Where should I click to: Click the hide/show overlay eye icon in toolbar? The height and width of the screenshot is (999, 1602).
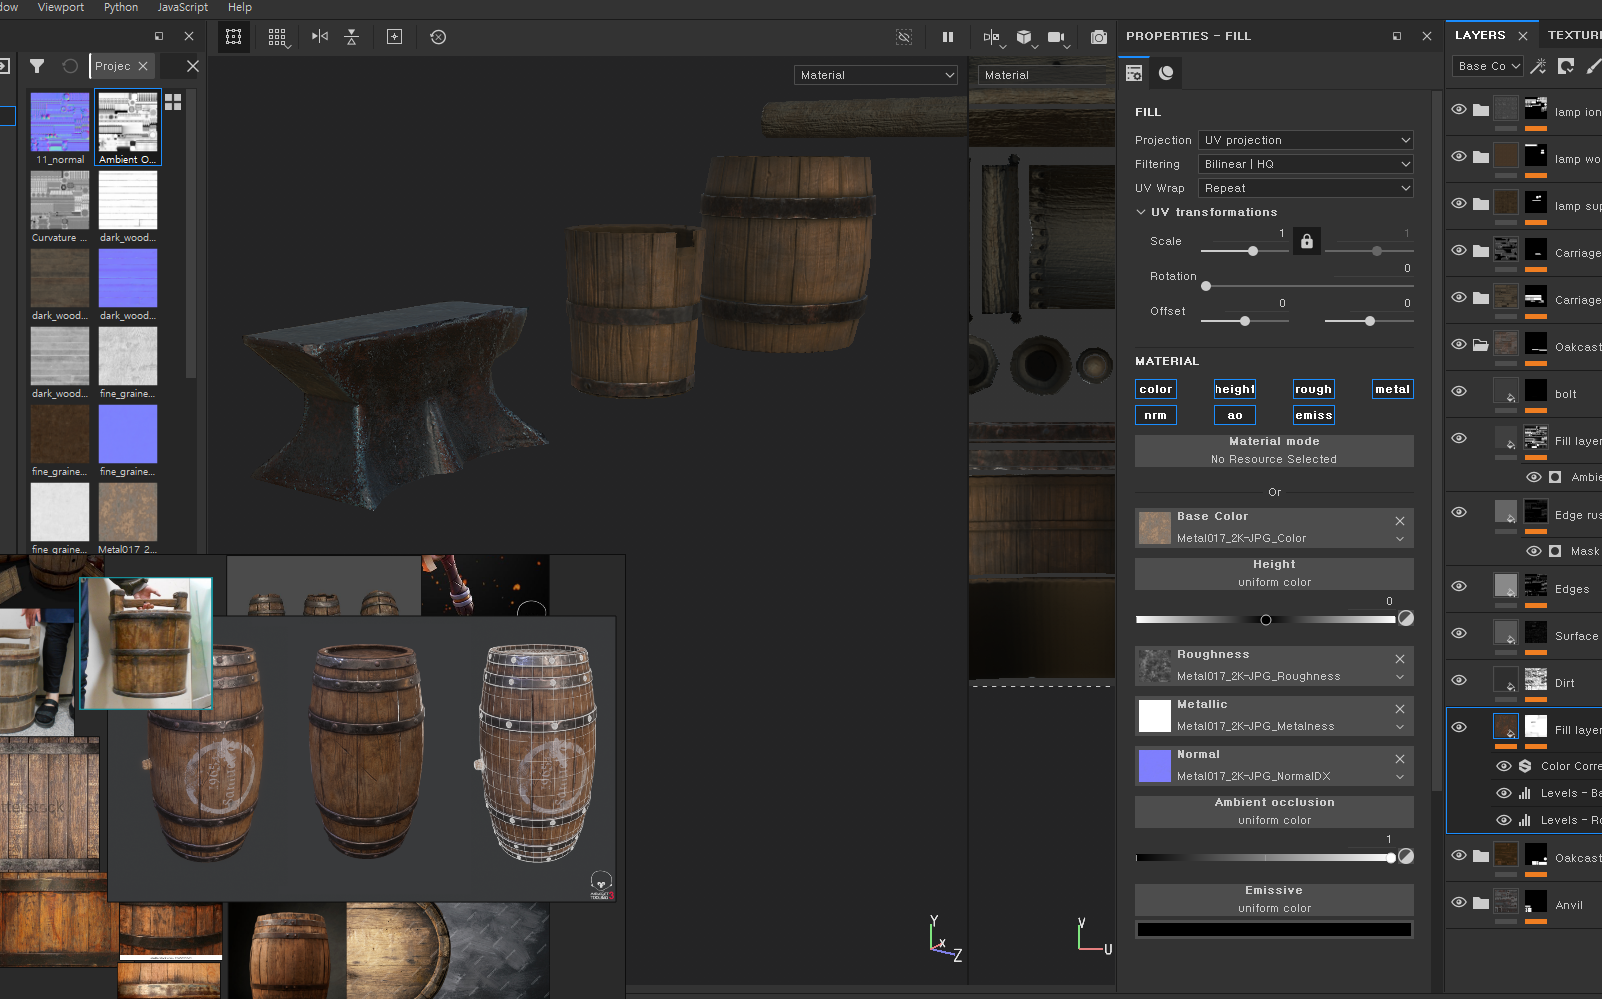[x=904, y=37]
